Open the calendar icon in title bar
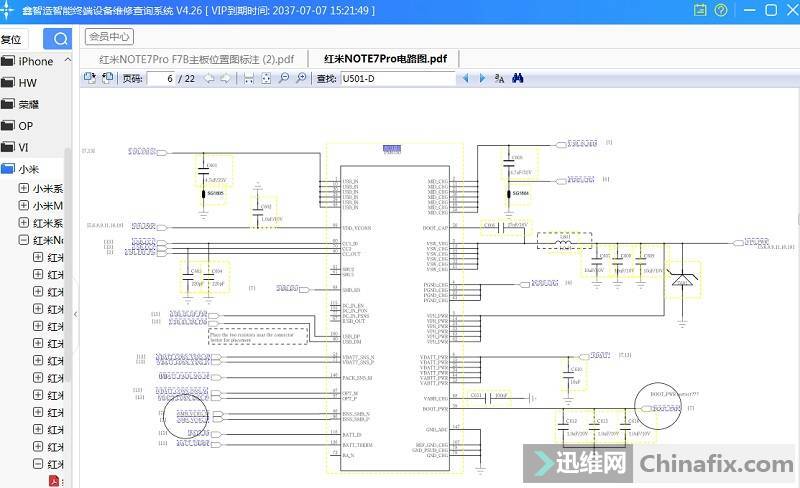This screenshot has width=800, height=488. point(701,10)
